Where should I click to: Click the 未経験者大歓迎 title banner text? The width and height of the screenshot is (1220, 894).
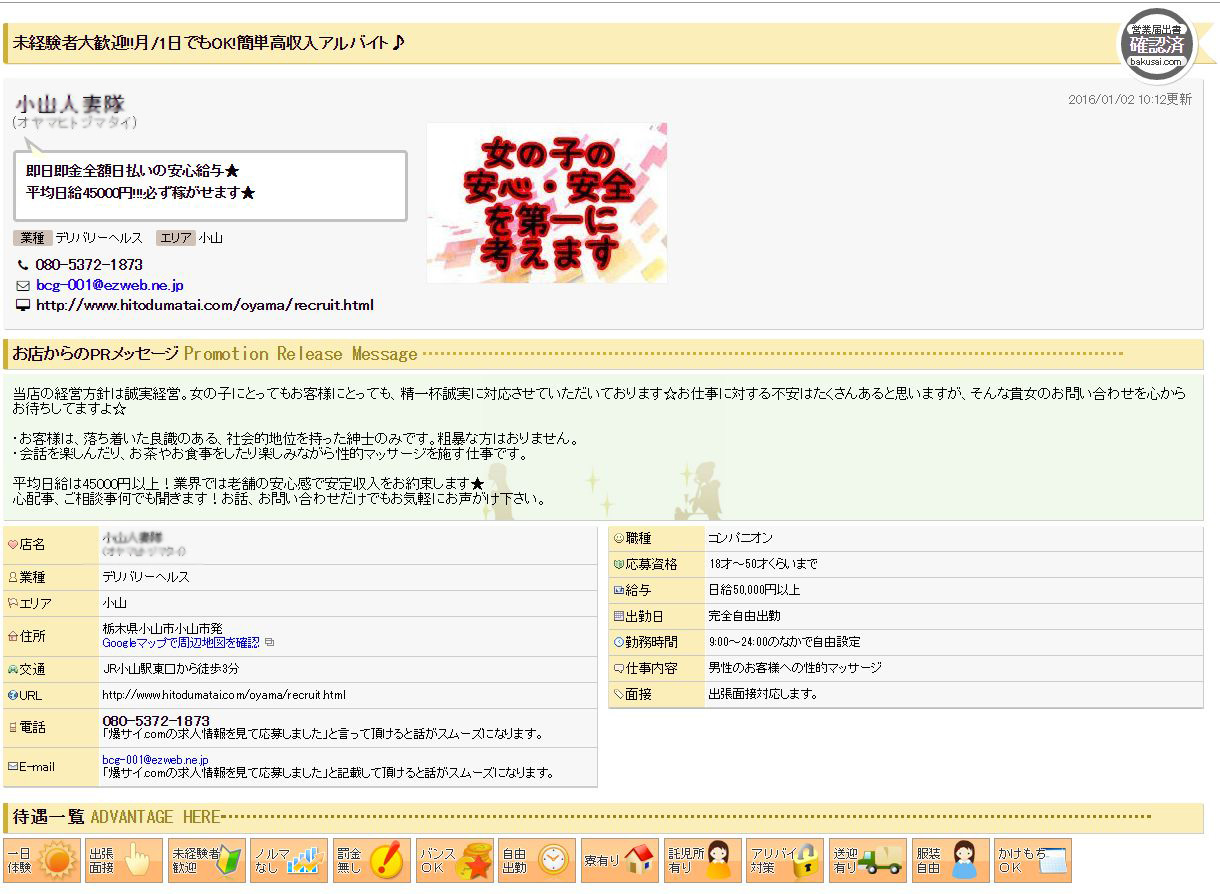[208, 44]
